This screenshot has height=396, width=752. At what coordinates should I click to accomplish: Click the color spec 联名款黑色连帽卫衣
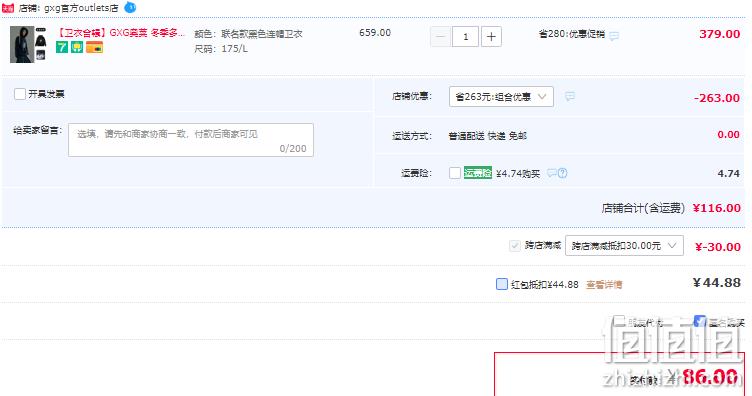point(261,34)
